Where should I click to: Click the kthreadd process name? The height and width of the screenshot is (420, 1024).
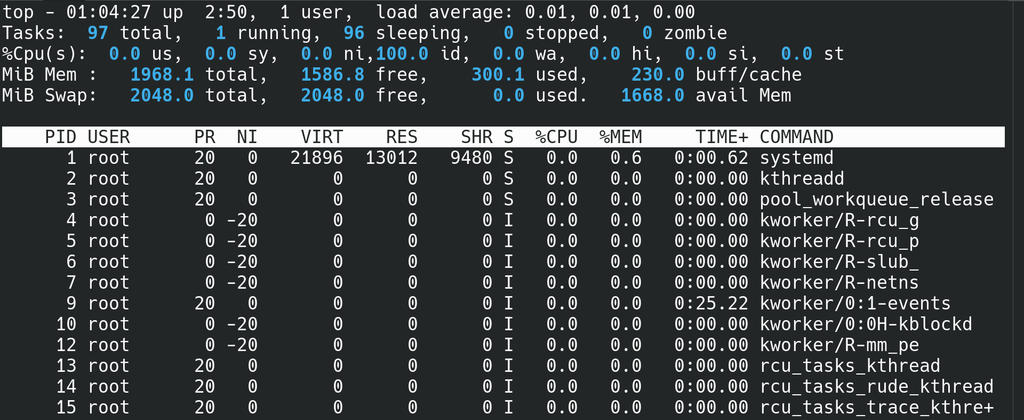tap(802, 179)
